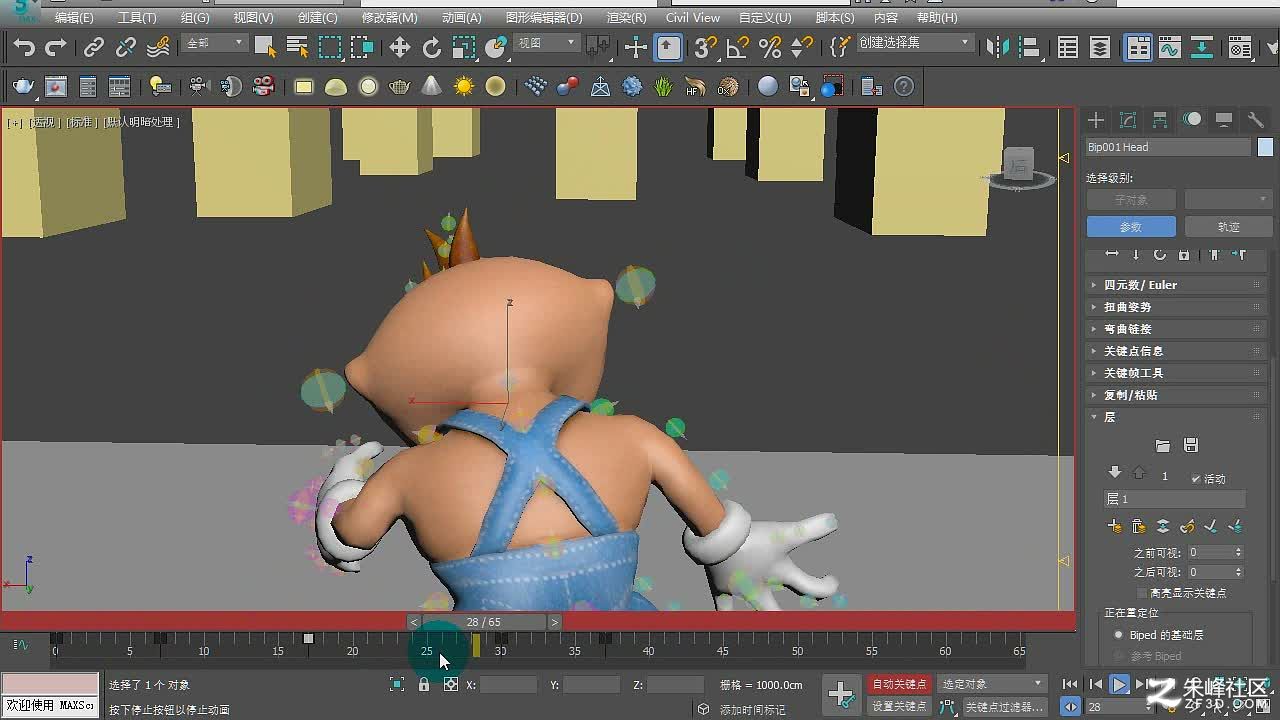
Task: Expand the 扭曲姿势 rollout
Action: coord(1176,307)
